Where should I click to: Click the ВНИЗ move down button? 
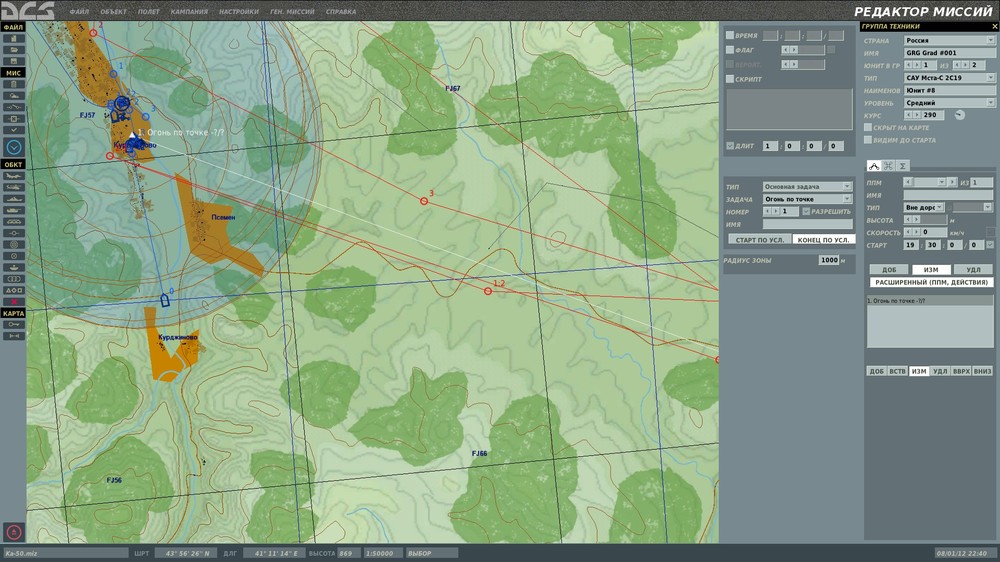pyautogui.click(x=983, y=371)
